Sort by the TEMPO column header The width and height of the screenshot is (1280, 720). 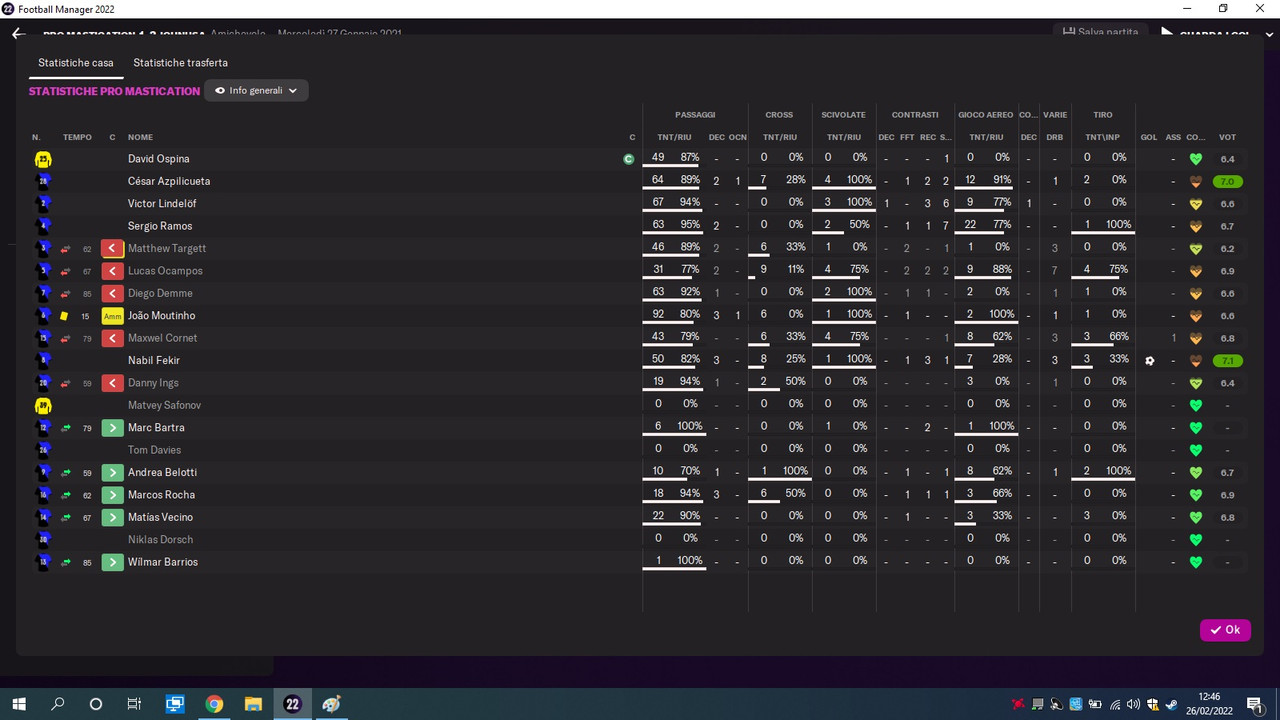77,137
